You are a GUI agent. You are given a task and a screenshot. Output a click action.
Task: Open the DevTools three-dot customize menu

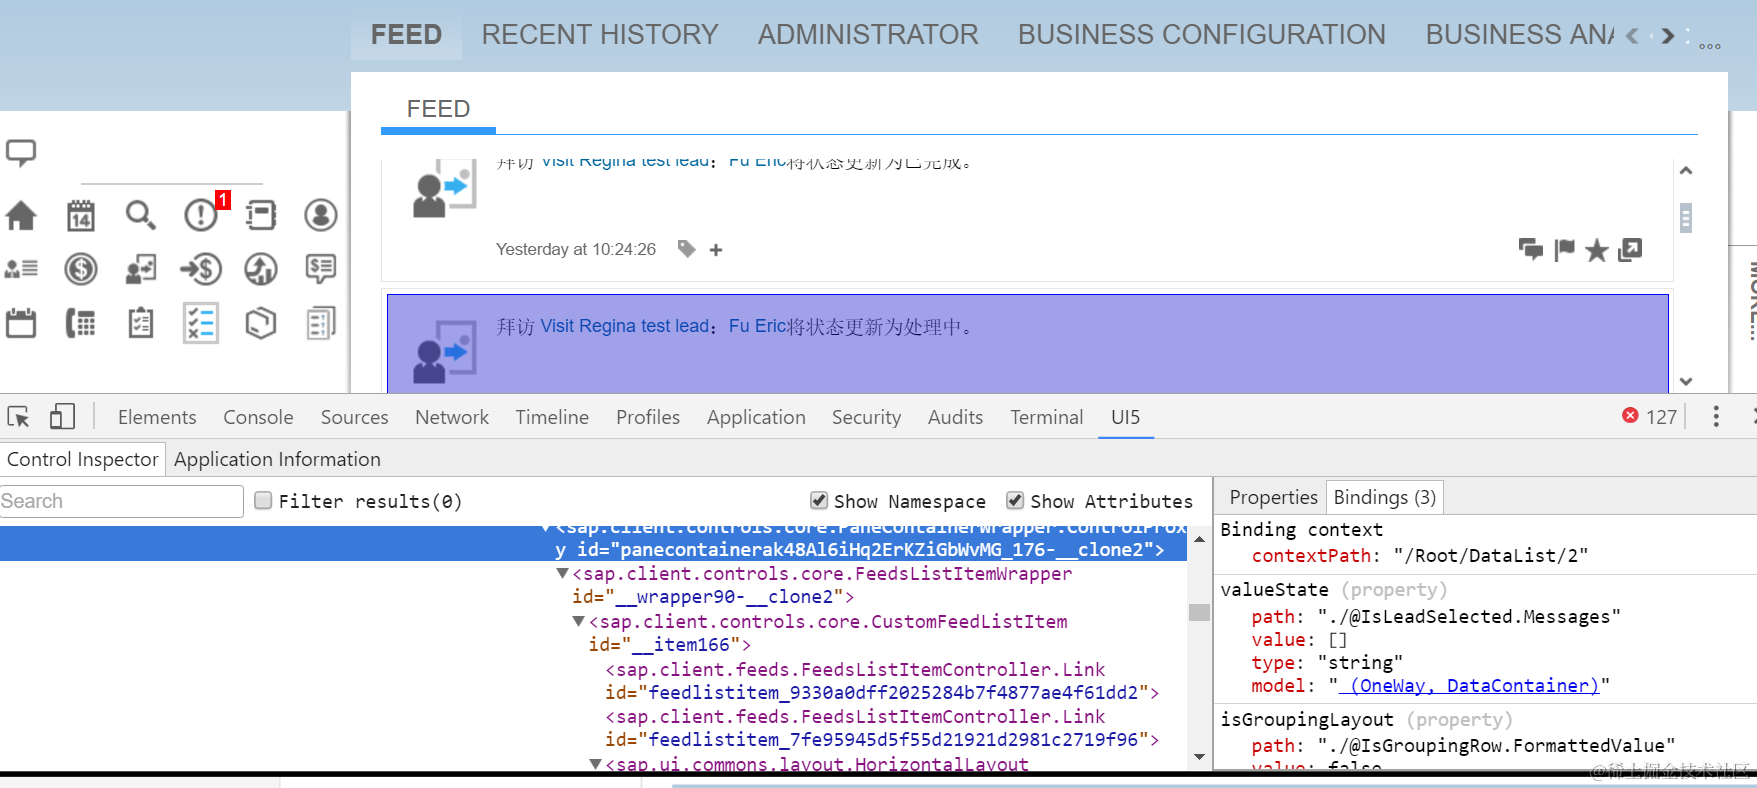[1716, 417]
